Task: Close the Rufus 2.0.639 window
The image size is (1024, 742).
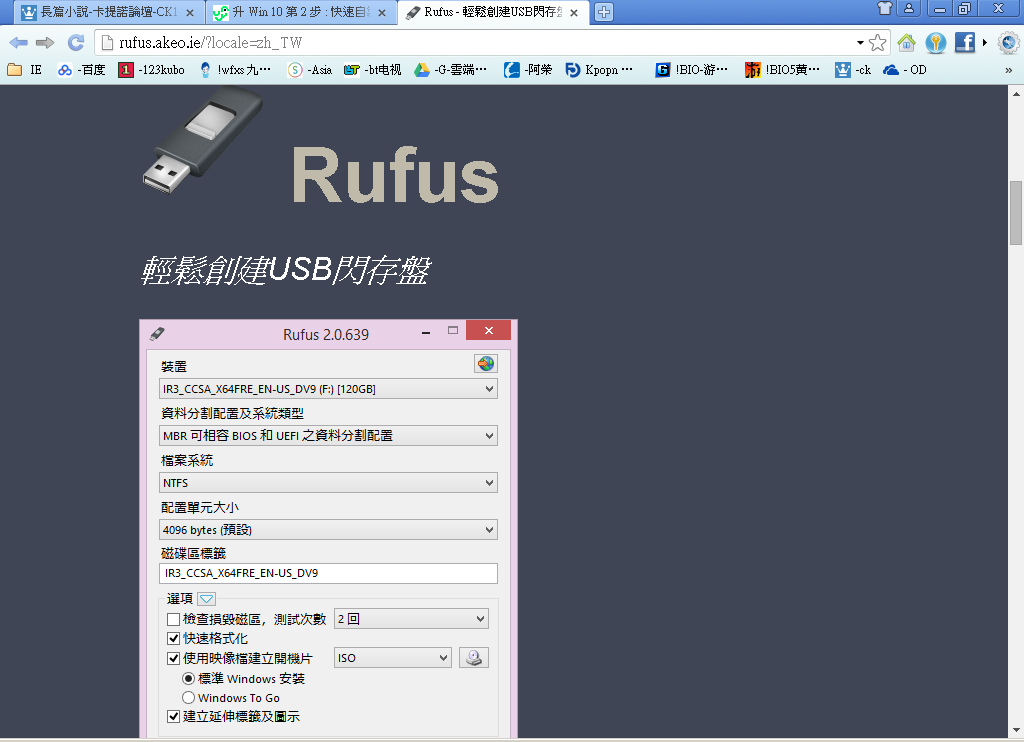Action: [488, 331]
